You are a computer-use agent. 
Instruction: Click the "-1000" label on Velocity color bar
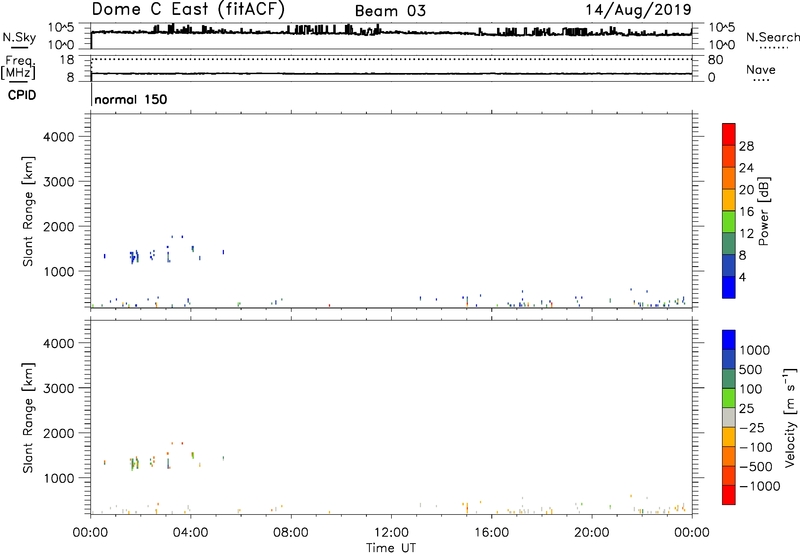[759, 486]
